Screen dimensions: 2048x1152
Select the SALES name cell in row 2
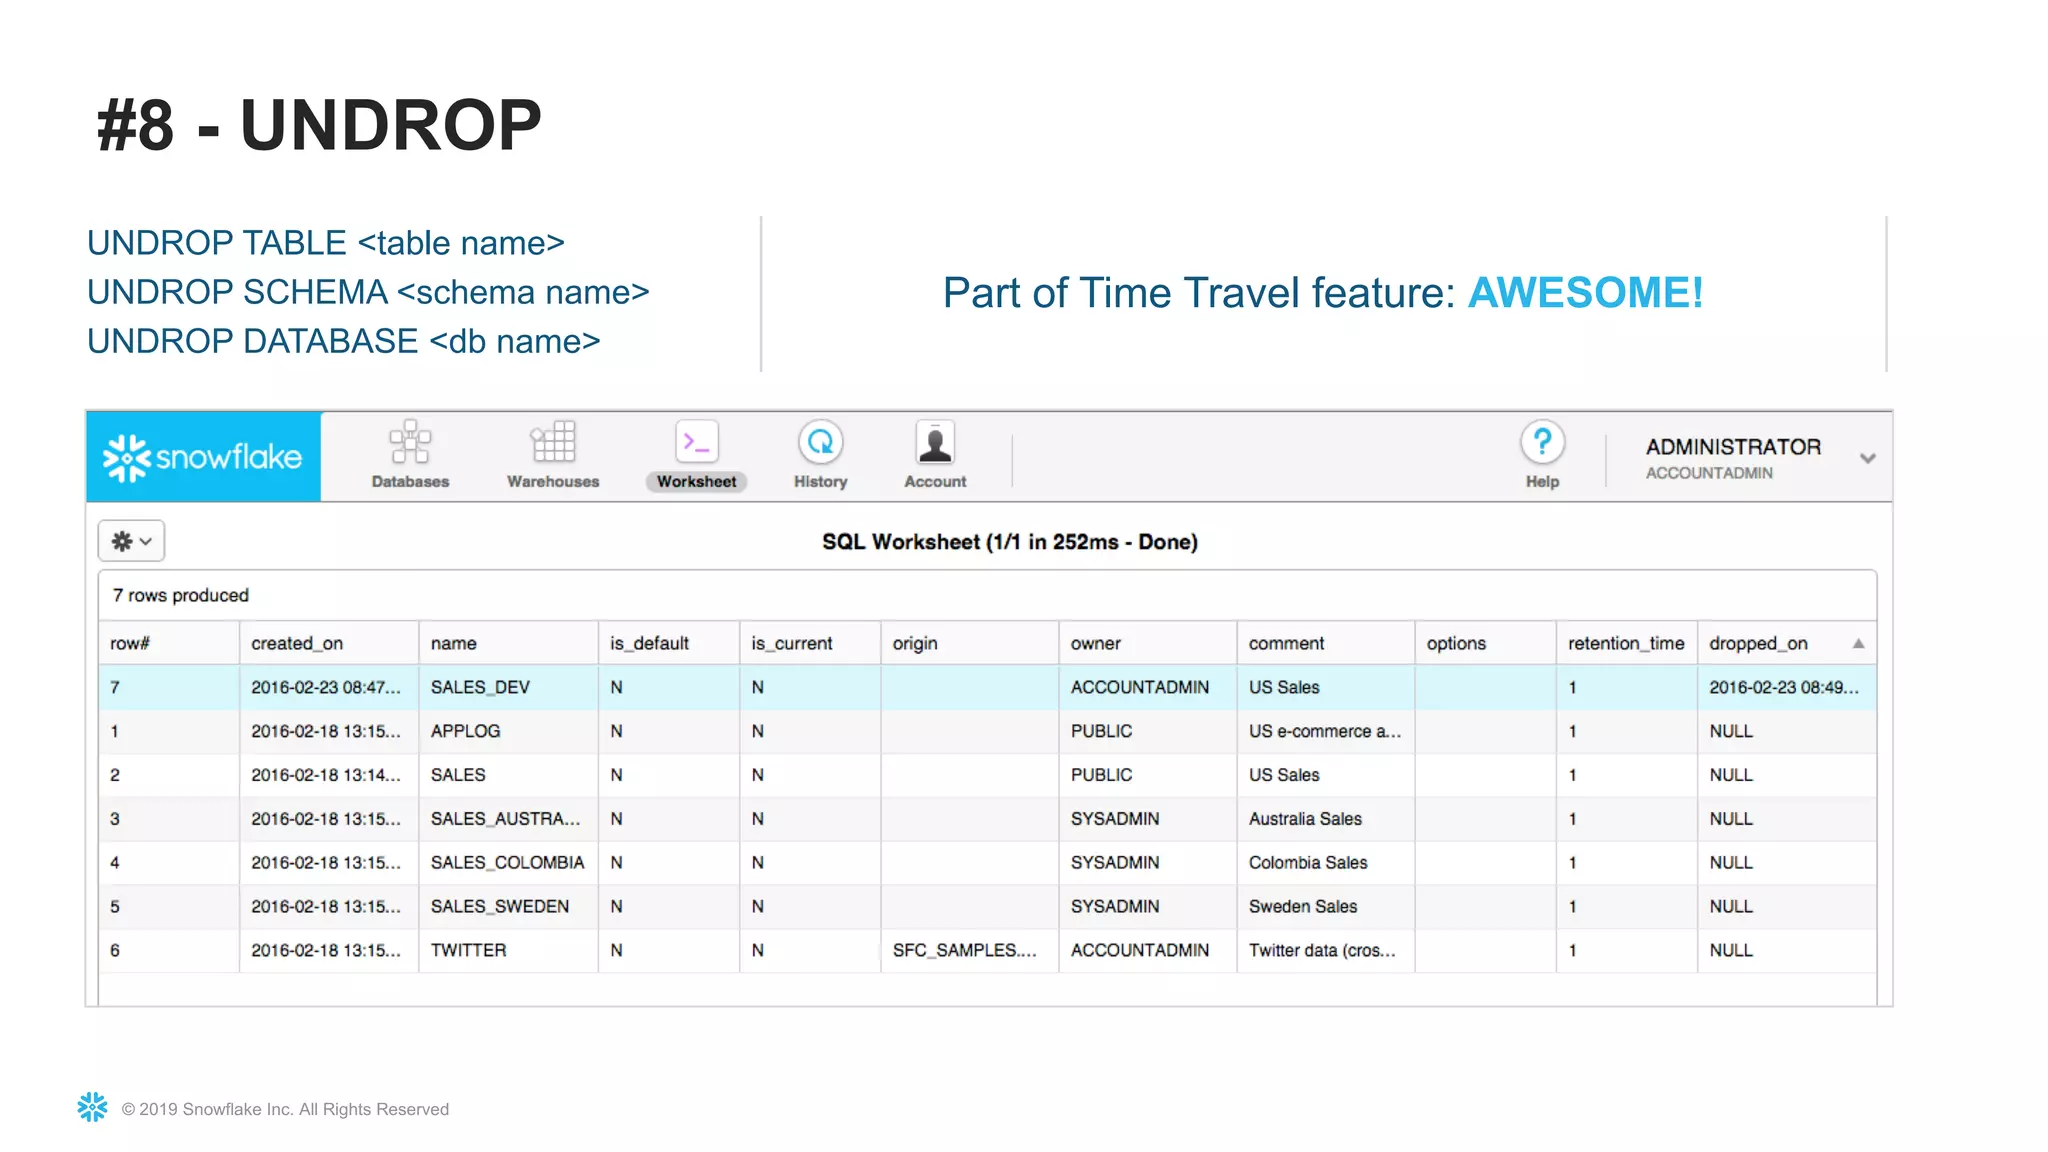coord(509,775)
